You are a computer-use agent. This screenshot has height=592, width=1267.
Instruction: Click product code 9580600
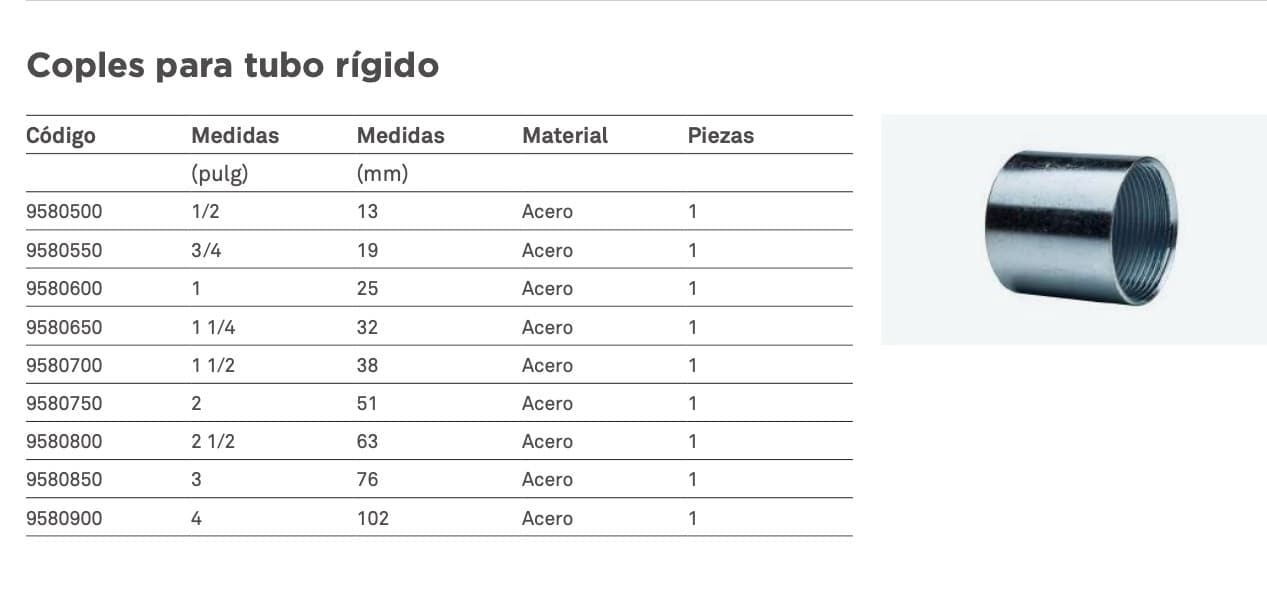64,288
